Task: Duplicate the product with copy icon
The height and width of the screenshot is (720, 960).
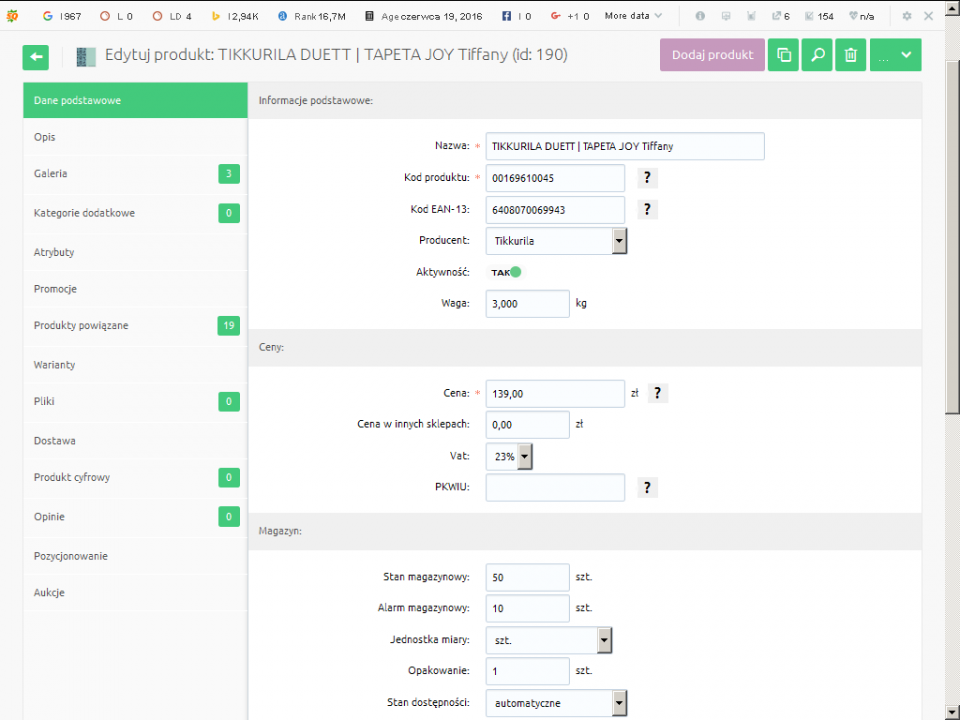Action: 783,55
